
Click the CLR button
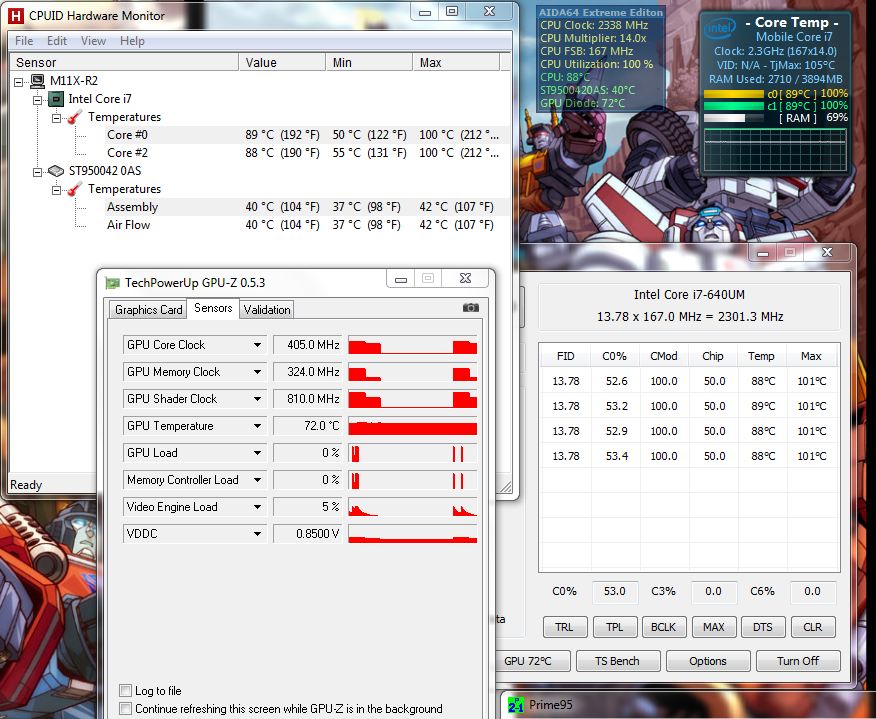[x=813, y=627]
